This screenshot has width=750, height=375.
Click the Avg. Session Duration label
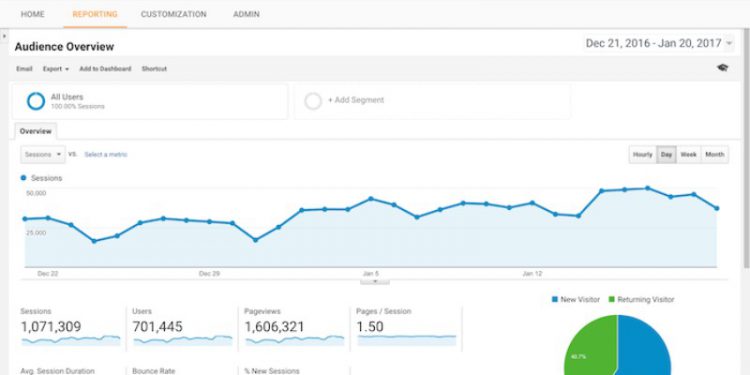(57, 371)
